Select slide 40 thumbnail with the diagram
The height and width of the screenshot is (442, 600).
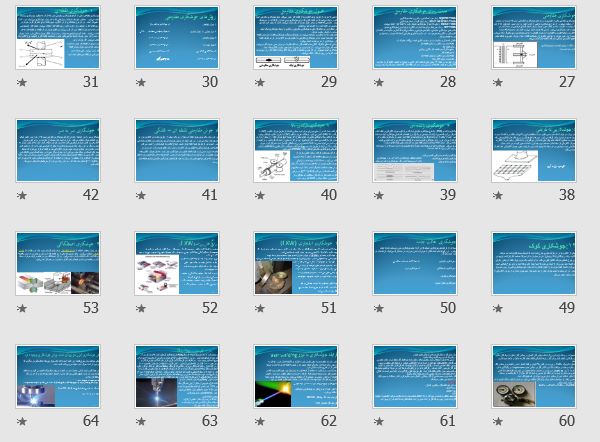[x=296, y=150]
